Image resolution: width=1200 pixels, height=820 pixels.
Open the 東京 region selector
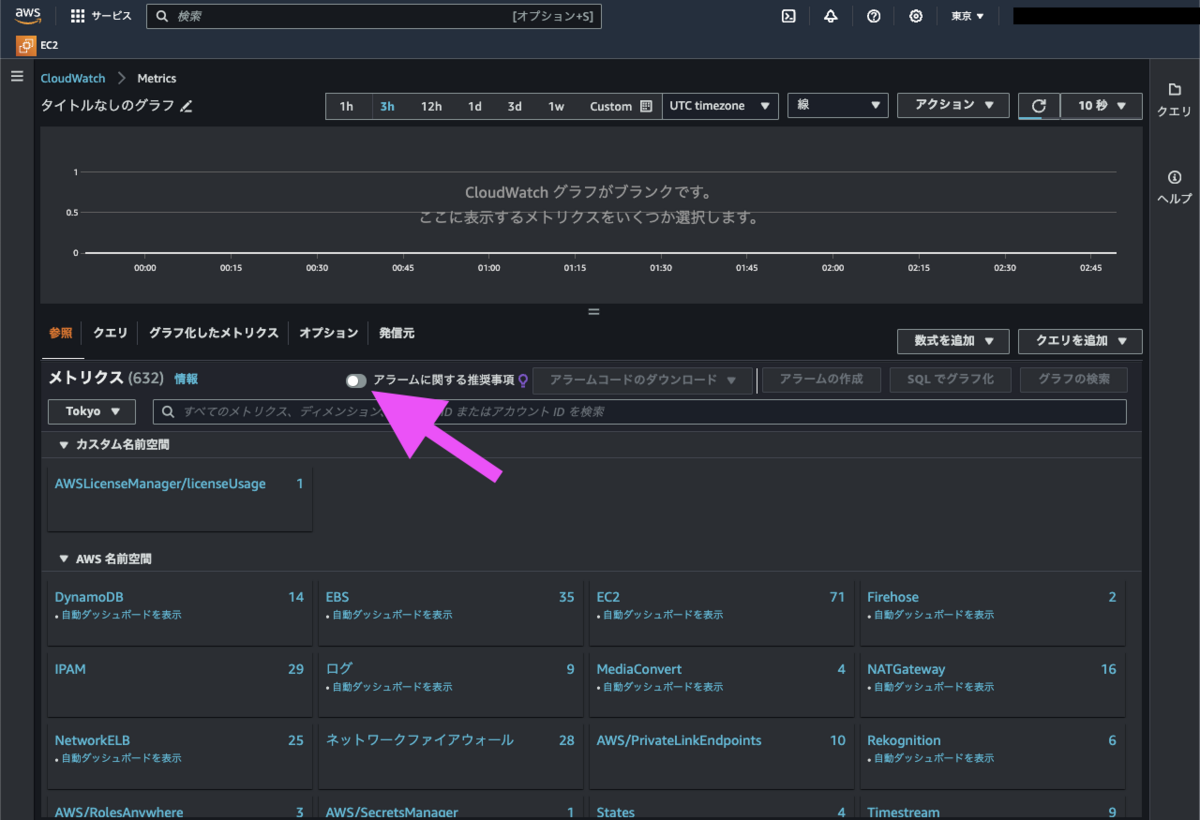pos(967,16)
